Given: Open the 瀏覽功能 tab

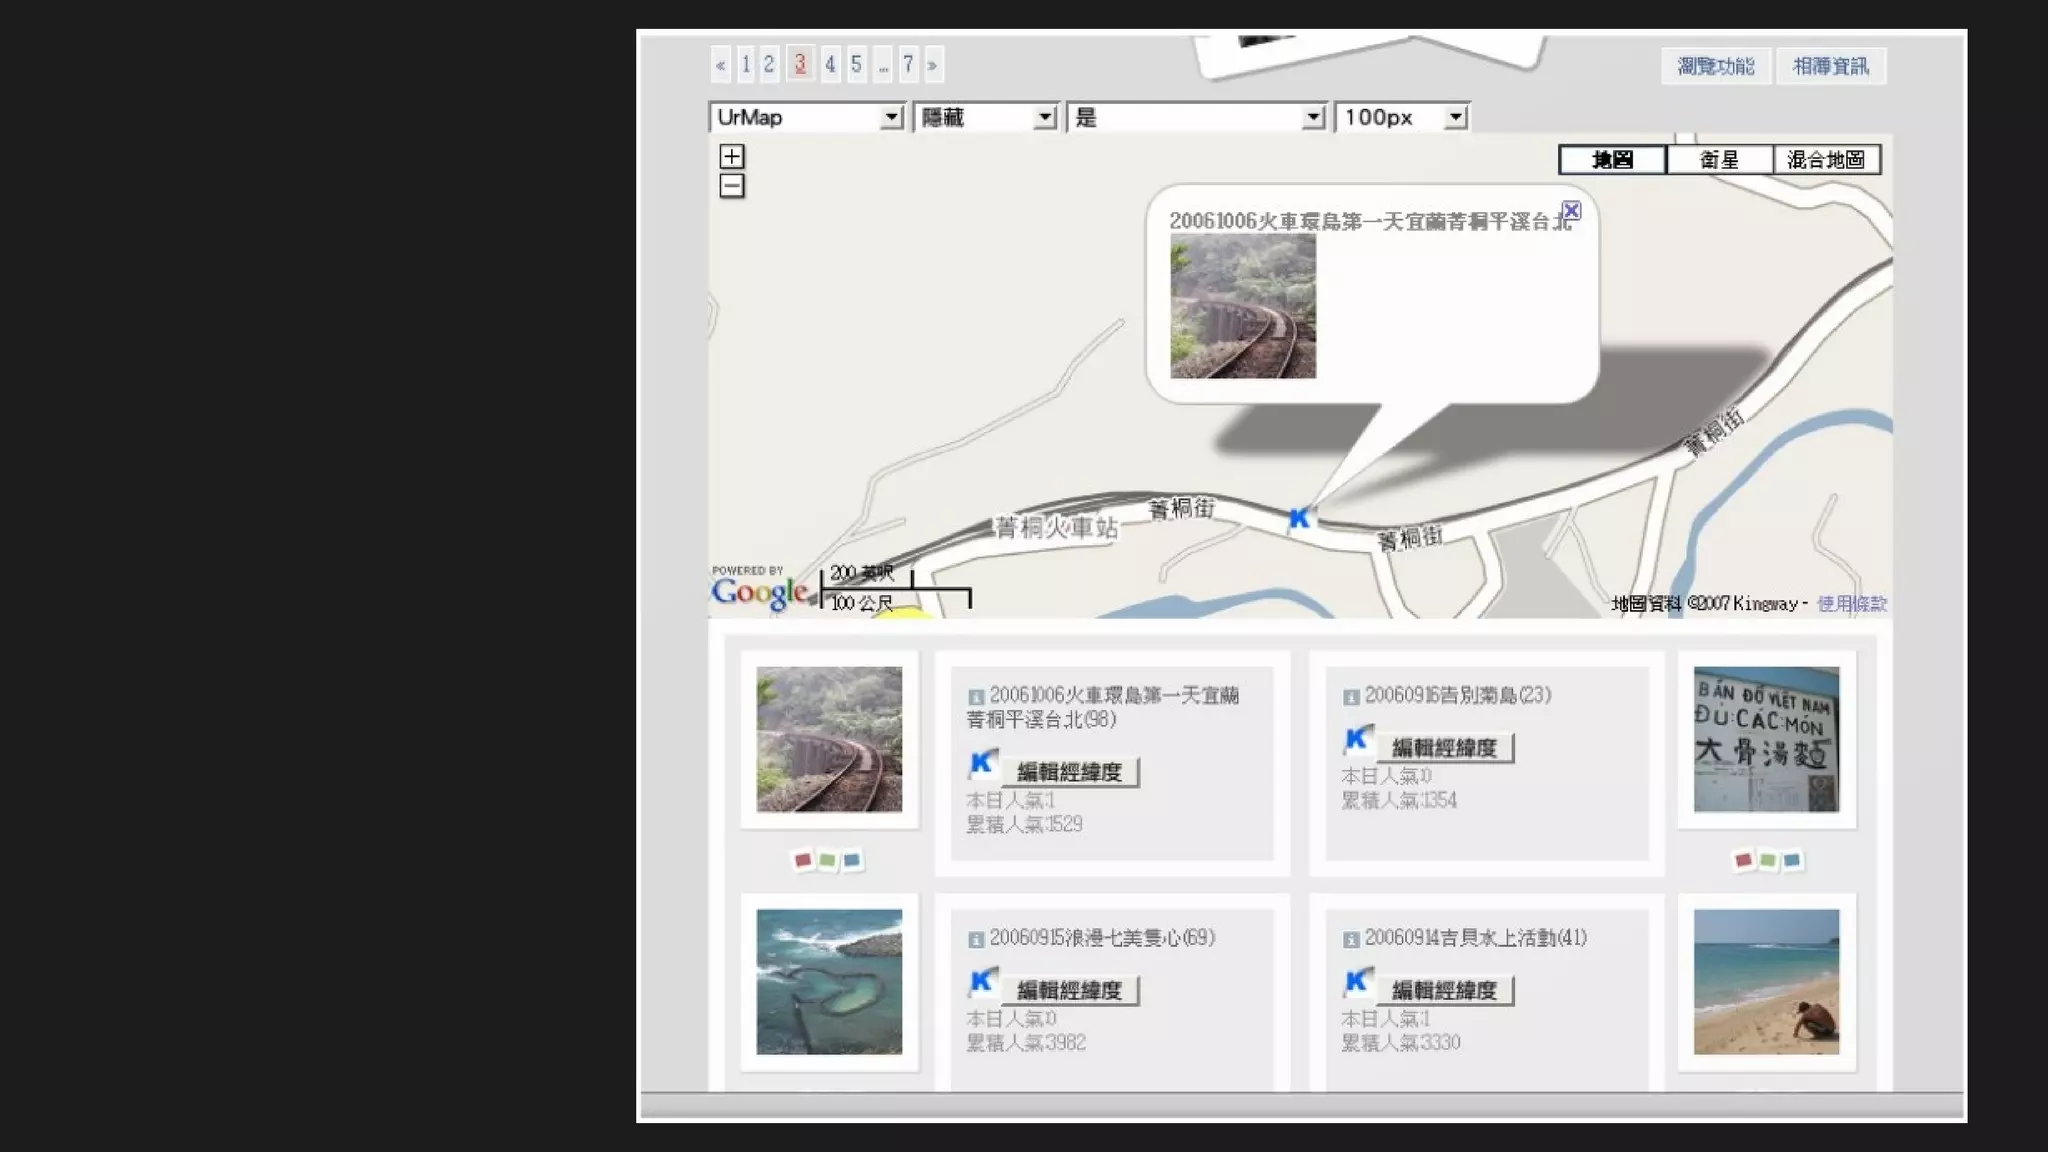Looking at the screenshot, I should (x=1715, y=67).
